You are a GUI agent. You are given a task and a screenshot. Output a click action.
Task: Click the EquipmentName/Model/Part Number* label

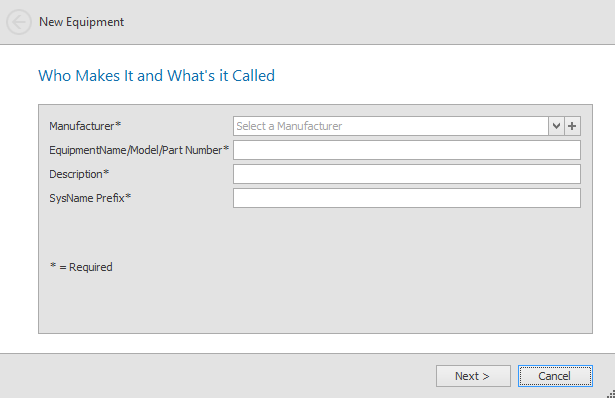point(139,150)
